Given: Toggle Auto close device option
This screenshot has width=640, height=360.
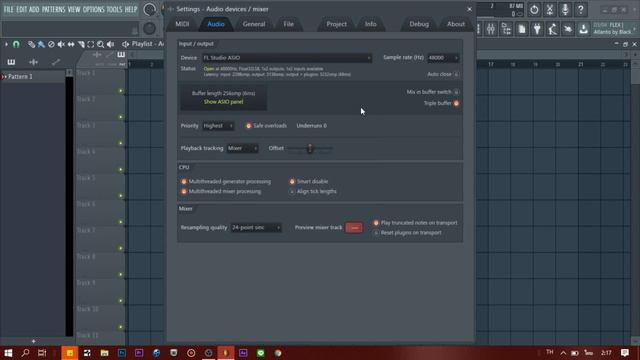Looking at the screenshot, I should 456,74.
